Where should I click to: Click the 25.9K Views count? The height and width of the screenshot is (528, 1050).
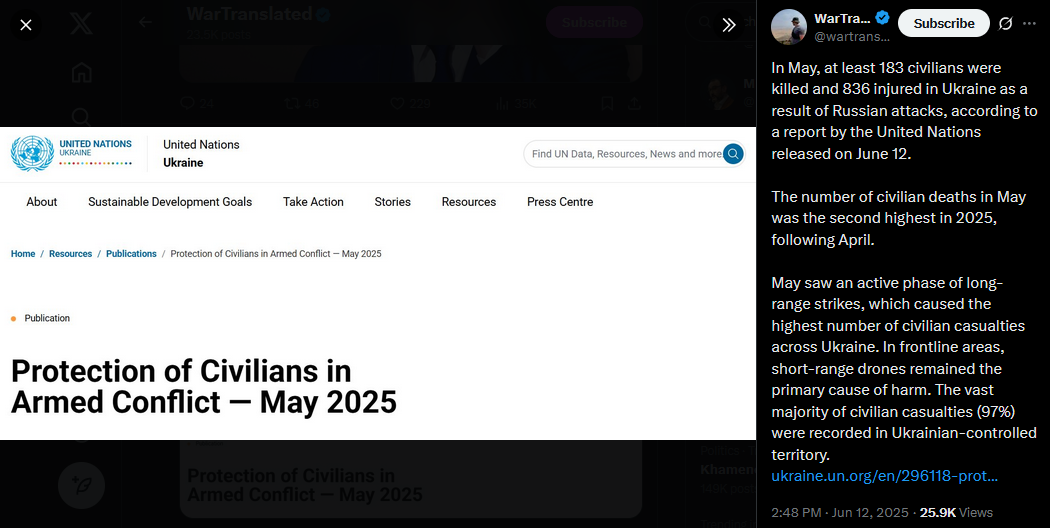956,513
